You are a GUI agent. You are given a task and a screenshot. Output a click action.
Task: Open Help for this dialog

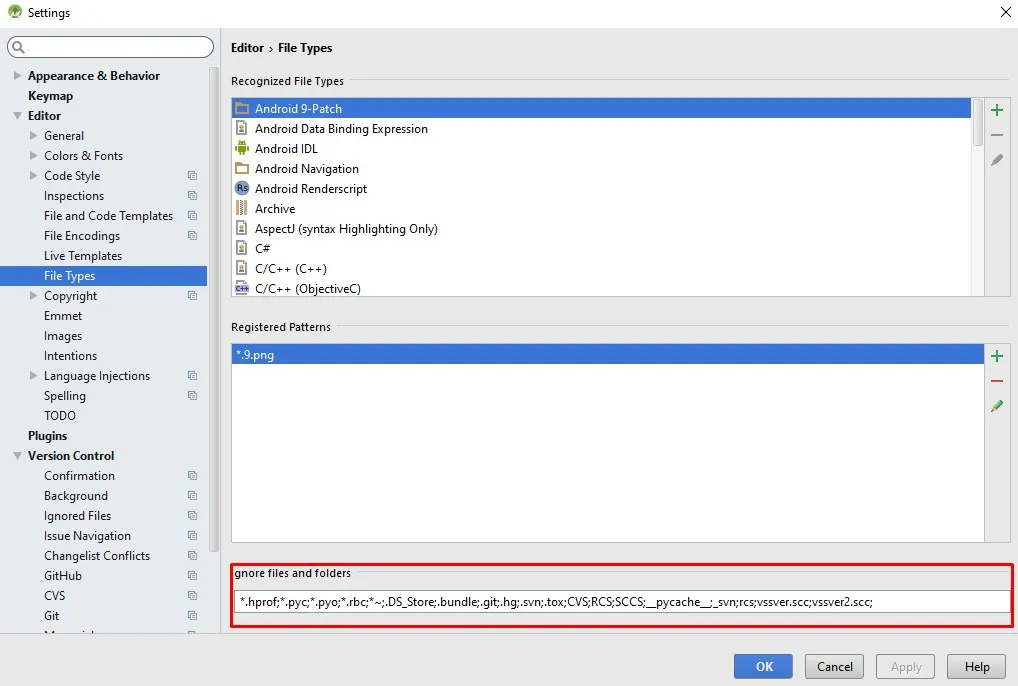point(976,667)
